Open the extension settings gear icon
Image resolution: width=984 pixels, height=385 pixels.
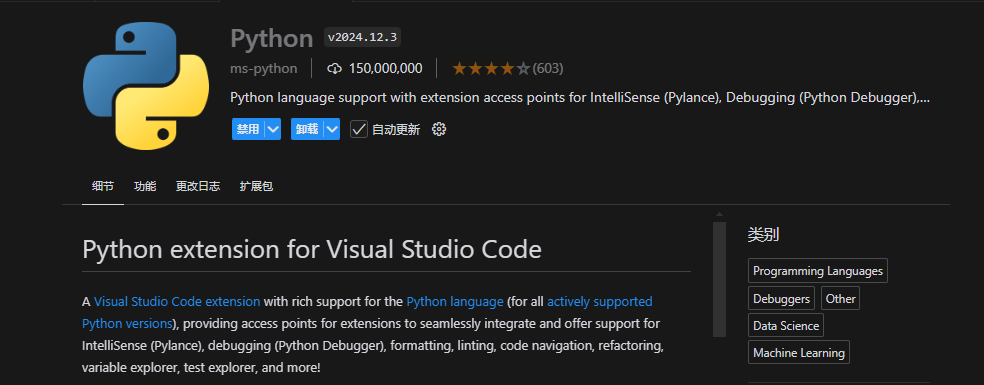pyautogui.click(x=439, y=129)
